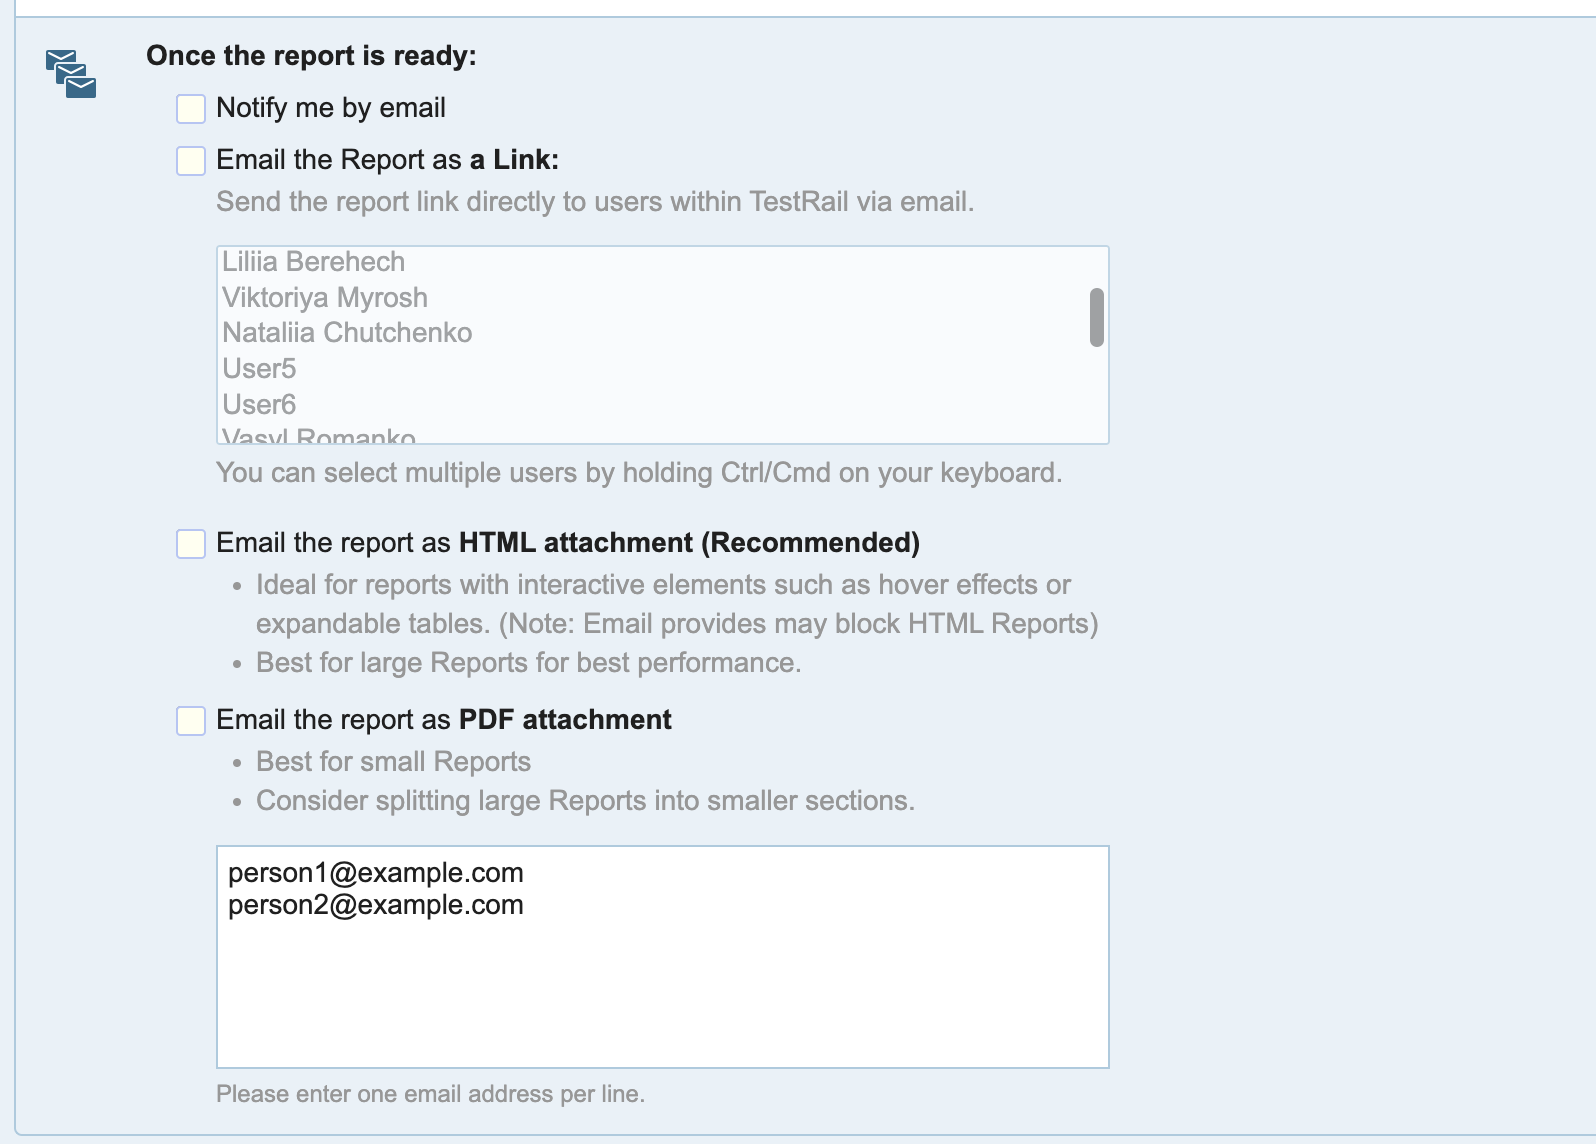1596x1144 pixels.
Task: Place the cursor on the person2@example.com line
Action: click(x=376, y=905)
